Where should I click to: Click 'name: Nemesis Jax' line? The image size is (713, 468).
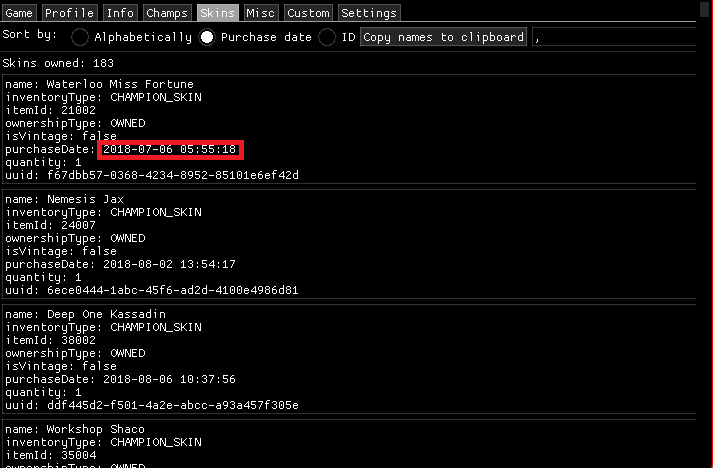pos(64,199)
